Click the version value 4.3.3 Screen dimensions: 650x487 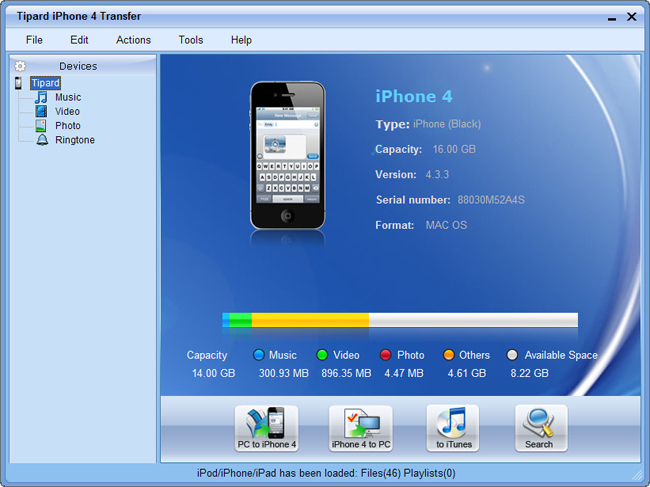[x=437, y=174]
